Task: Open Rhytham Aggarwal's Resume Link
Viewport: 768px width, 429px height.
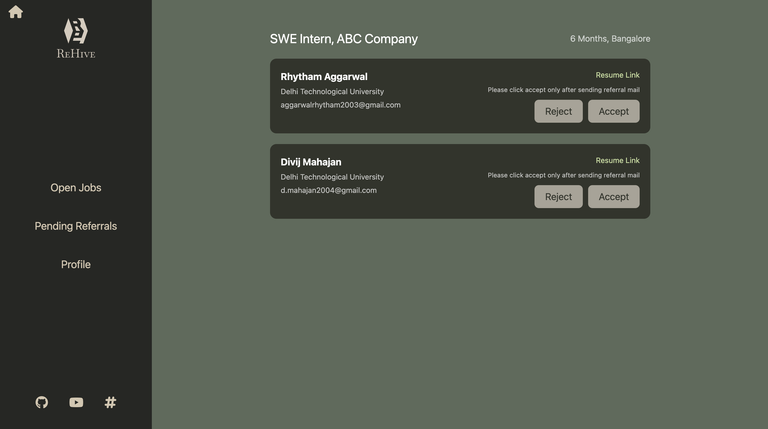Action: (x=618, y=75)
